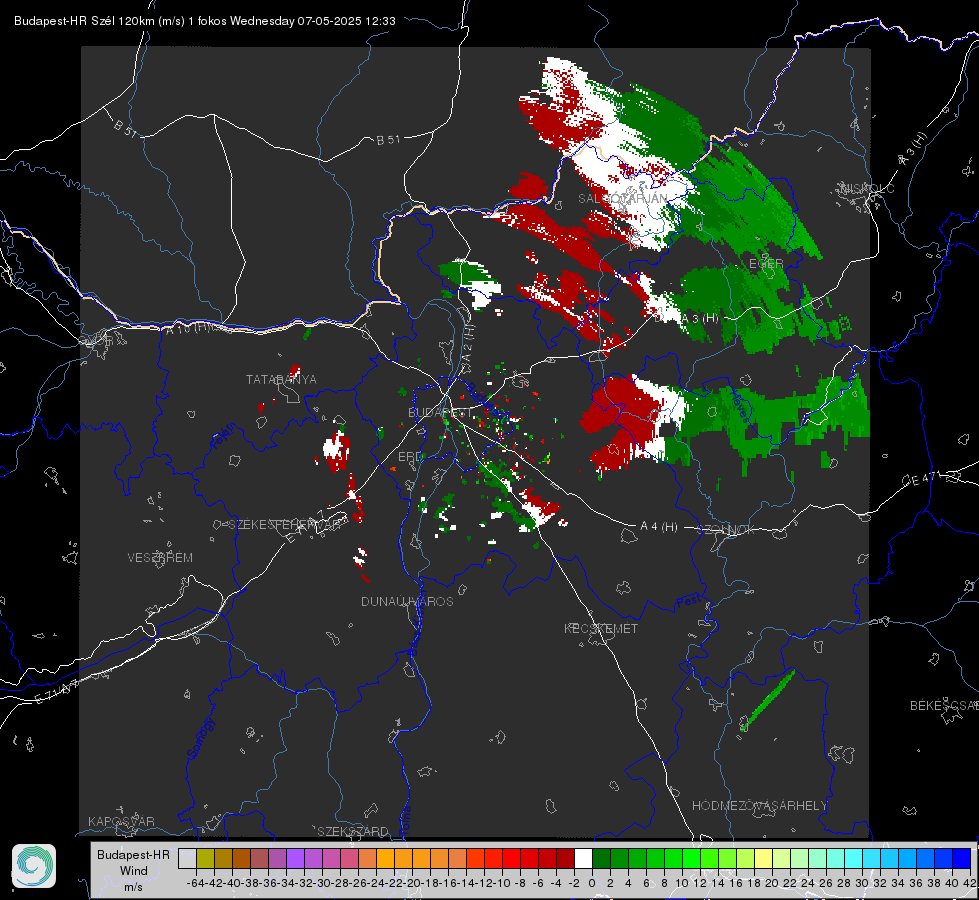Select the yellow swatch between 18 and 20
The width and height of the screenshot is (979, 900).
click(764, 858)
